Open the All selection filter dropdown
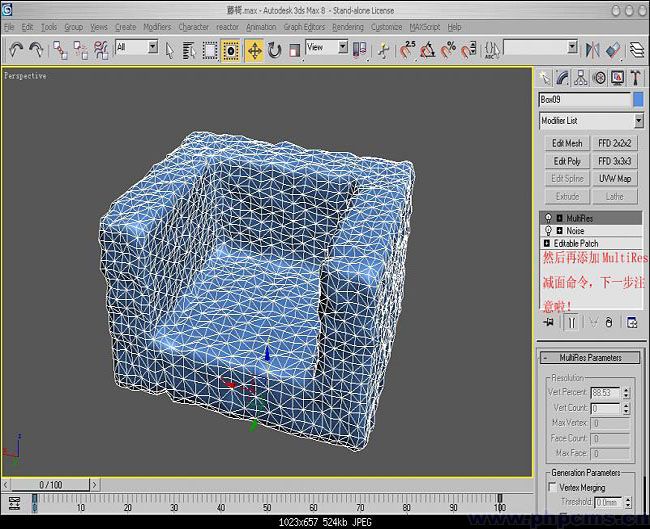650x529 pixels. [x=153, y=47]
